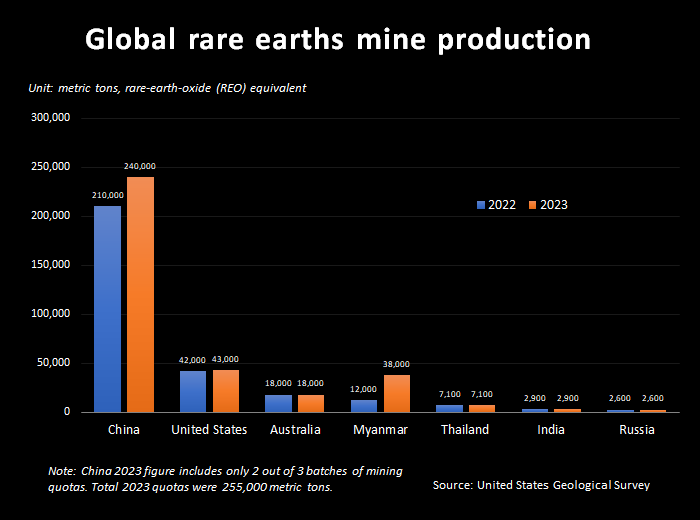Click the 300,000 y-axis label
700x520 pixels.
pos(50,118)
